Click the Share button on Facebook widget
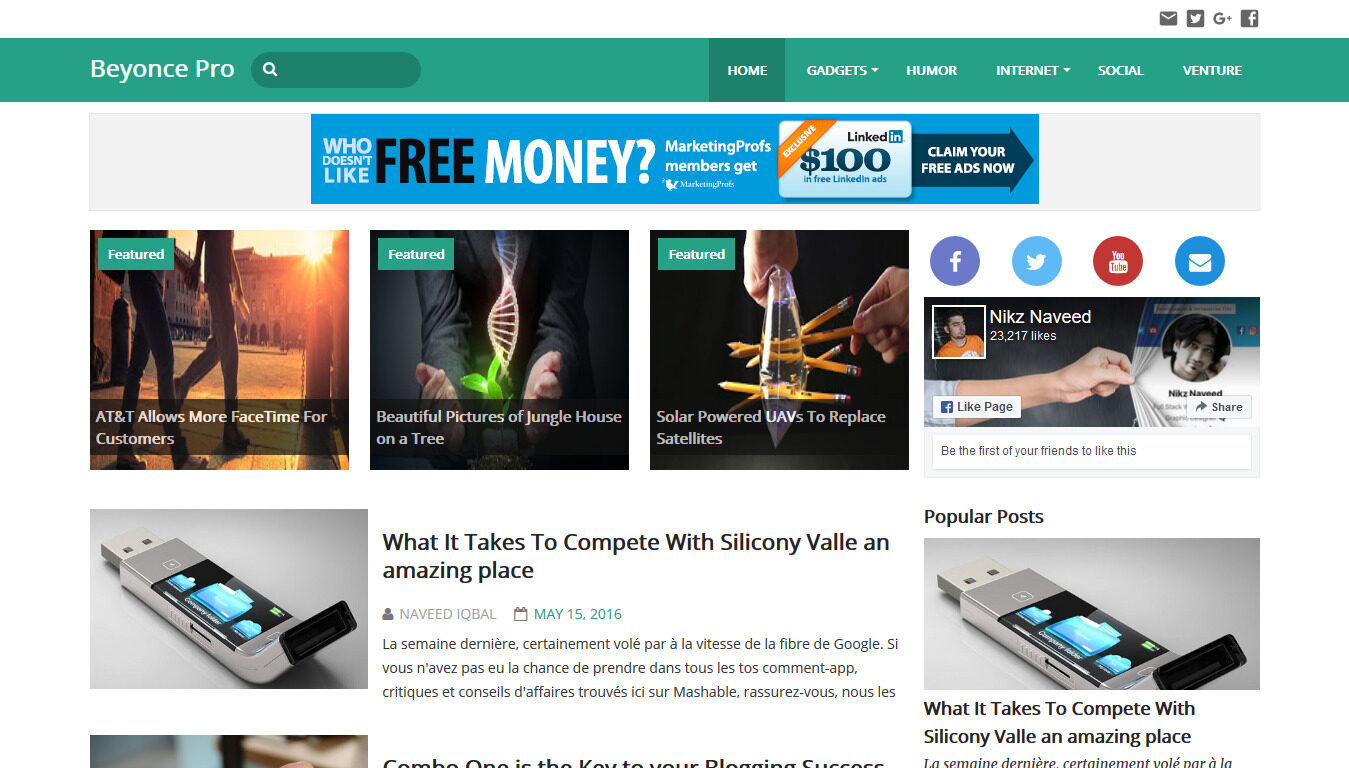 tap(1218, 407)
